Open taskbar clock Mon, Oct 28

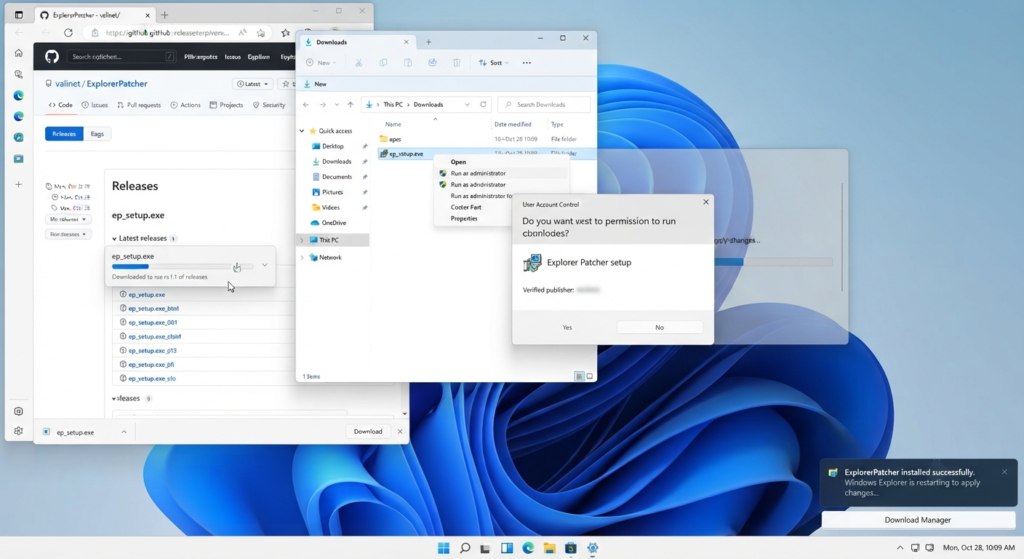pyautogui.click(x=978, y=548)
